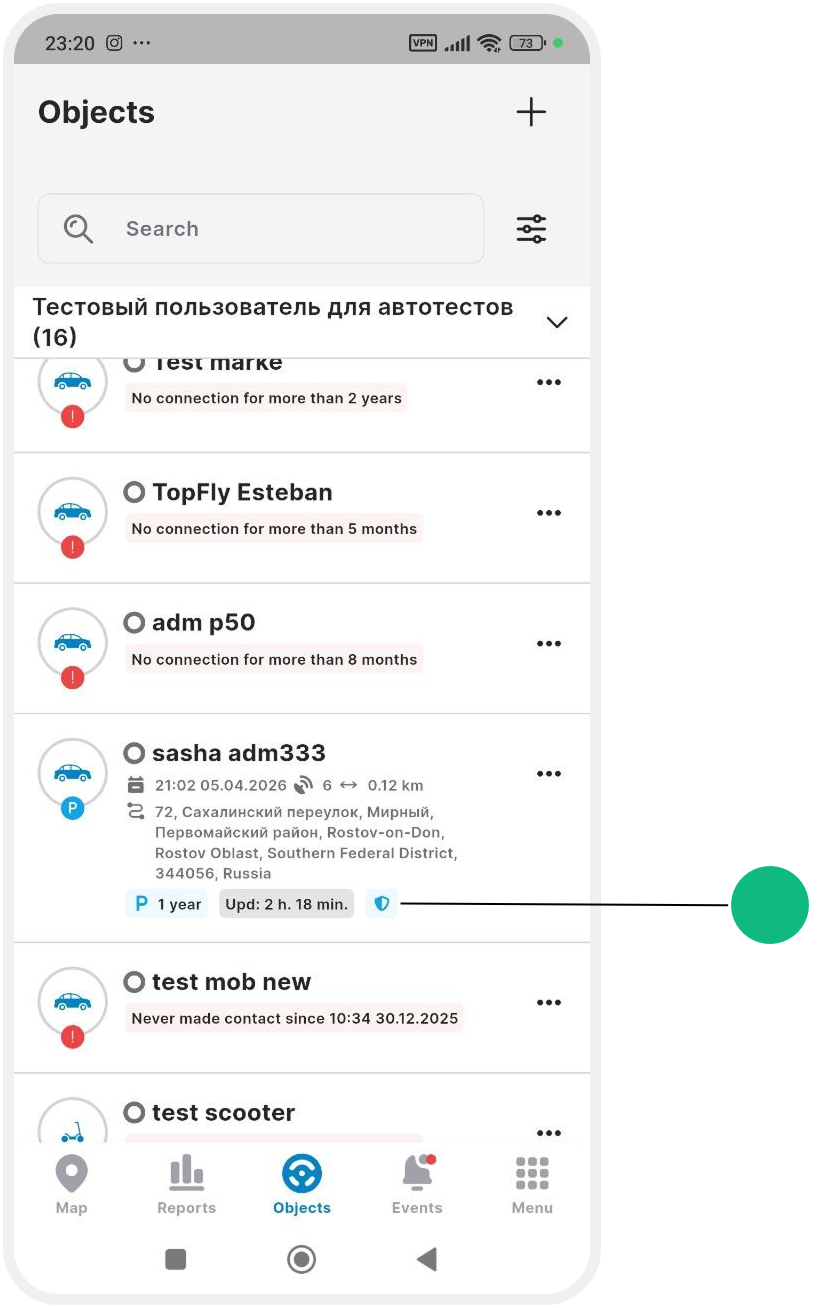Image resolution: width=833 pixels, height=1308 pixels.
Task: Tap the car icon of TopFly Esteban
Action: click(x=72, y=512)
